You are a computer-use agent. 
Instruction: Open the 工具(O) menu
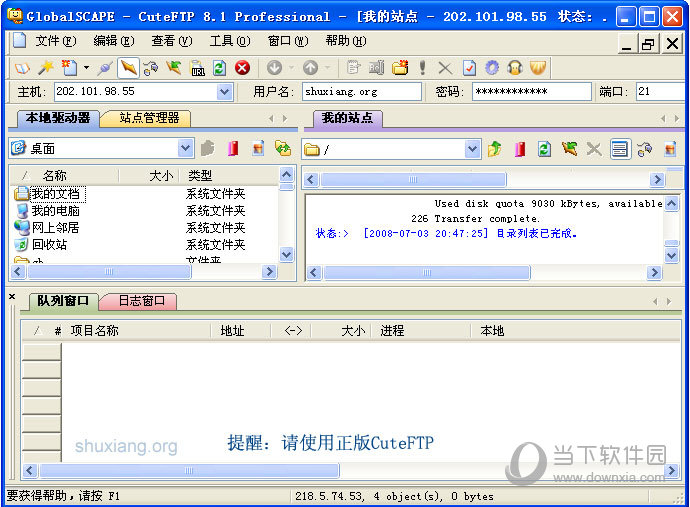[230, 41]
